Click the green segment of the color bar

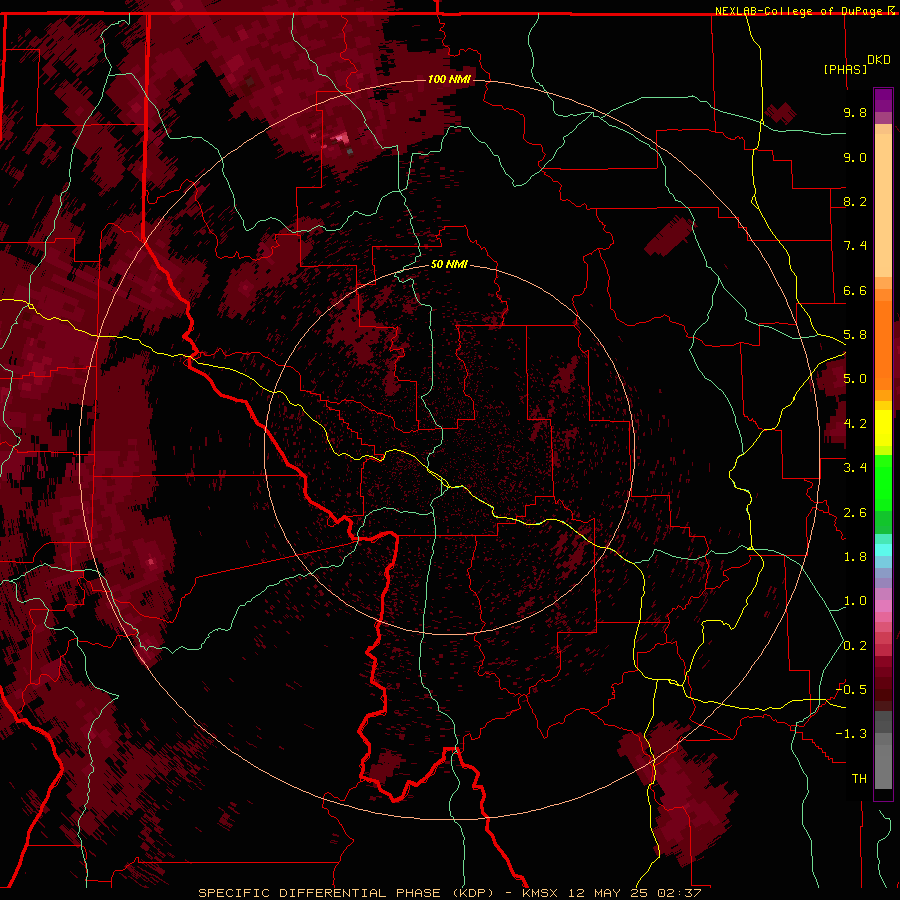tap(883, 494)
